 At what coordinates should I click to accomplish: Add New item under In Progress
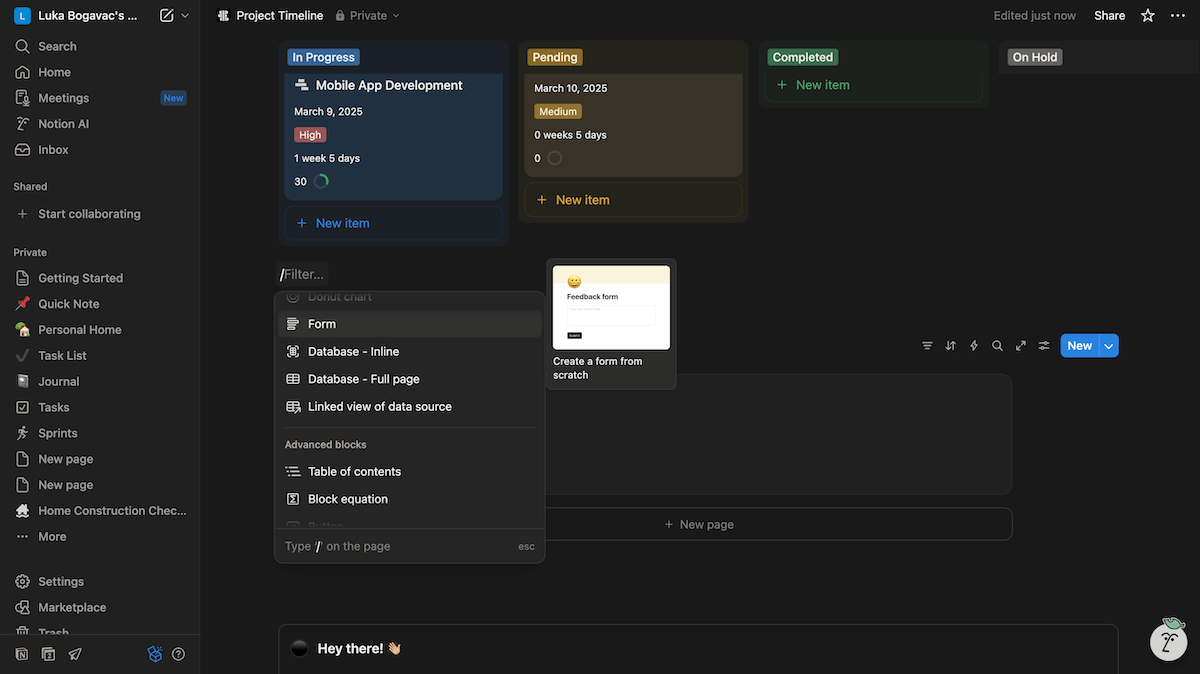(342, 224)
